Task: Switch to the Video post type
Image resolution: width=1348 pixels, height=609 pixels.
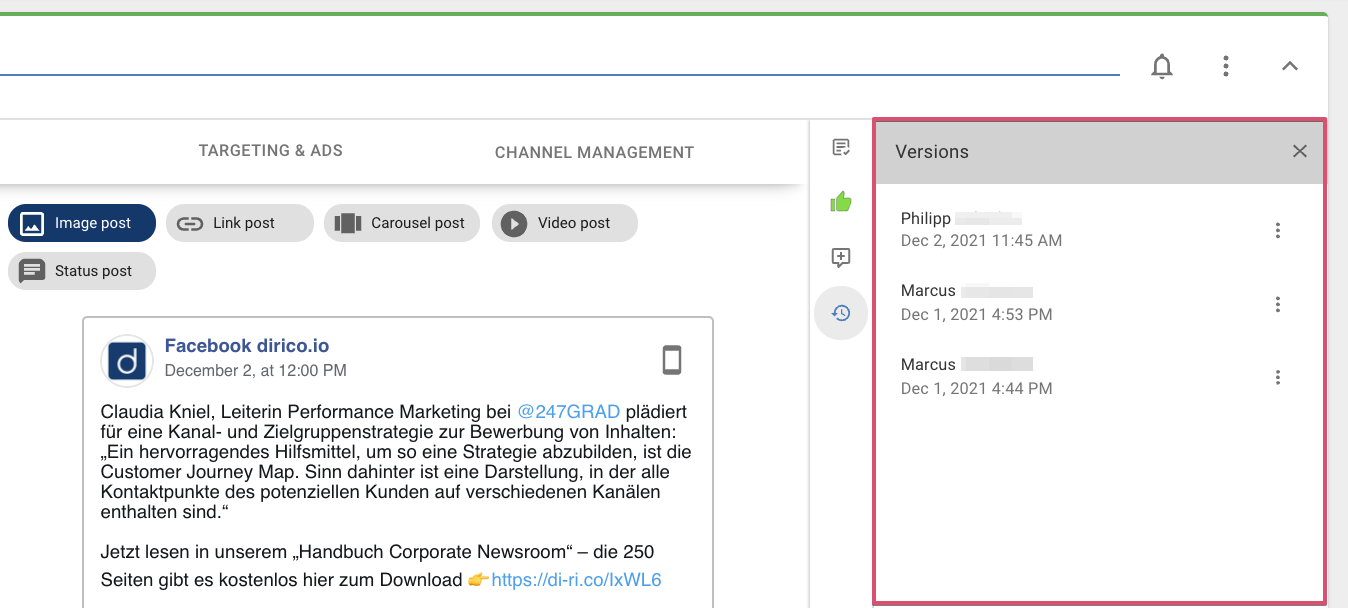Action: 564,223
